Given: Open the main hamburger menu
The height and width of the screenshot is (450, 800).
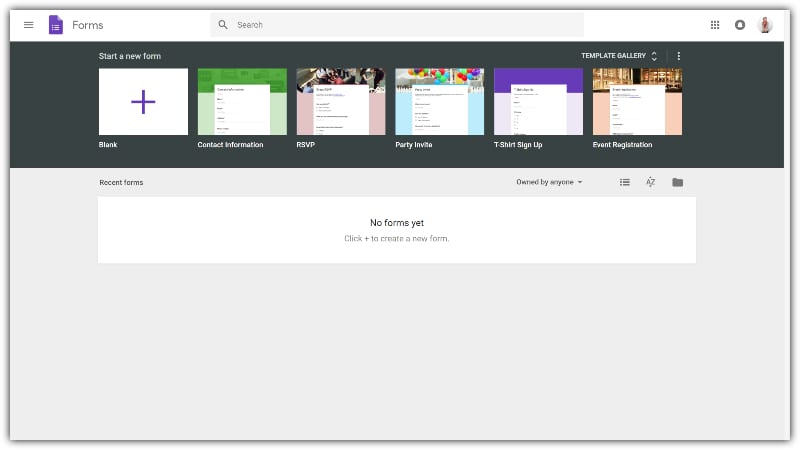Looking at the screenshot, I should [28, 25].
